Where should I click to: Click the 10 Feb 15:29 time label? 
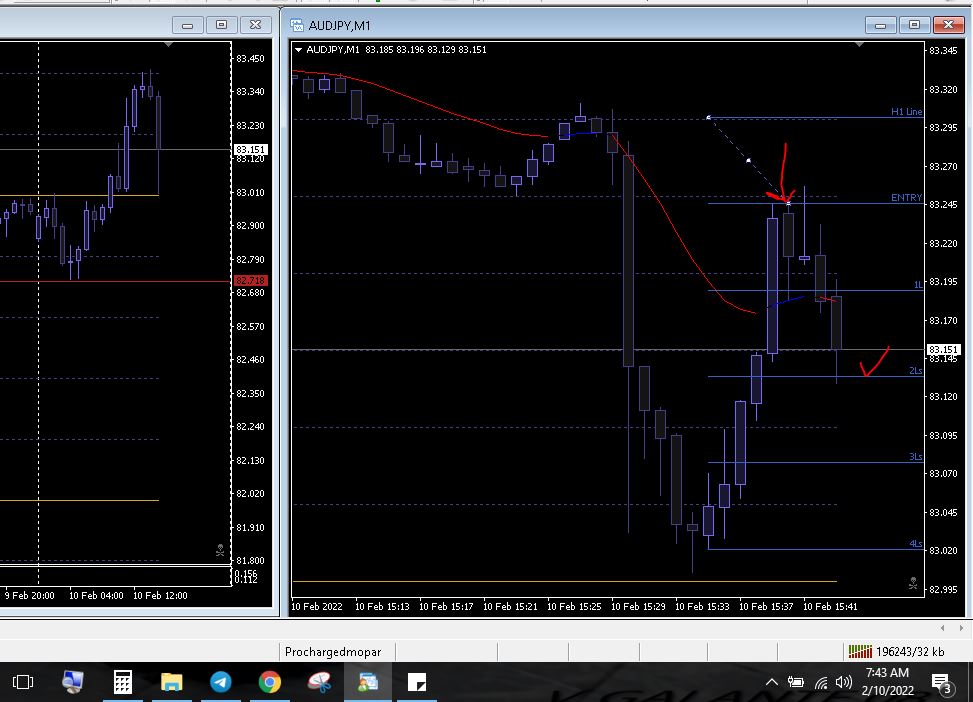[x=638, y=606]
